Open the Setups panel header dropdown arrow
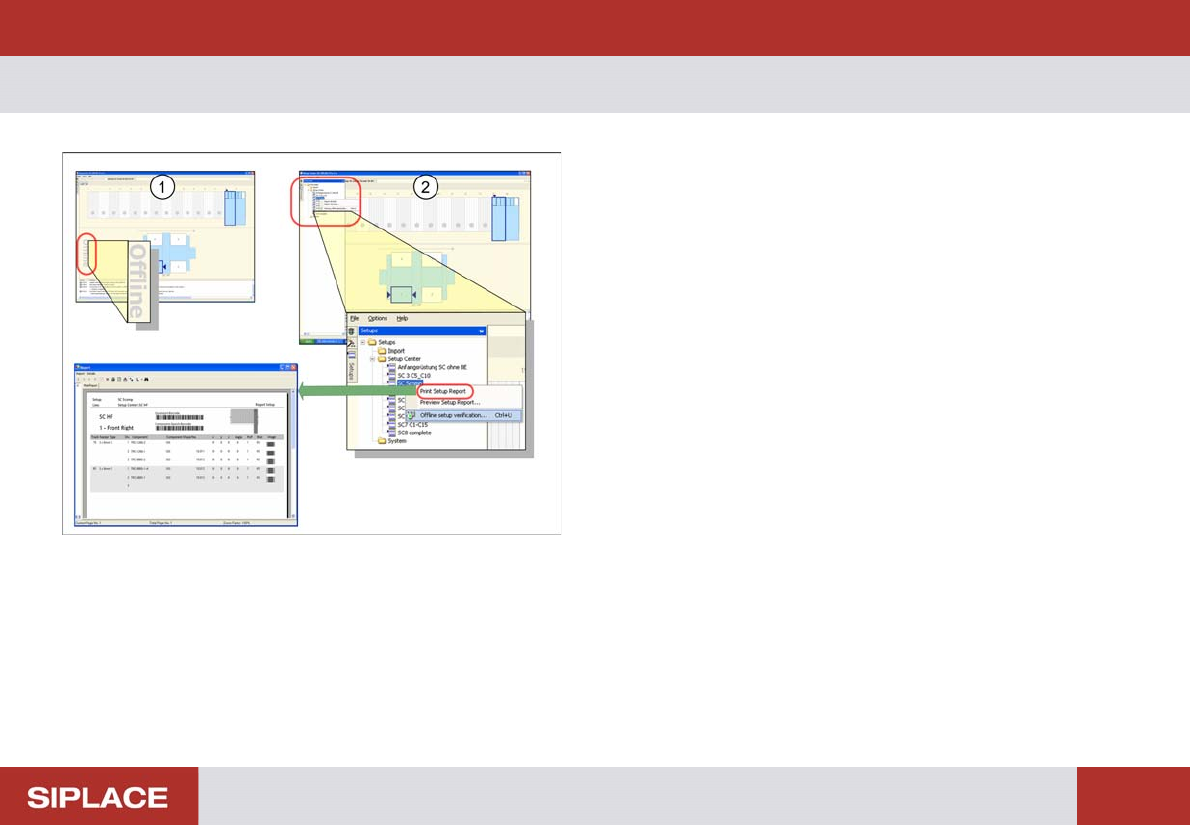This screenshot has width=1190, height=825. point(481,331)
